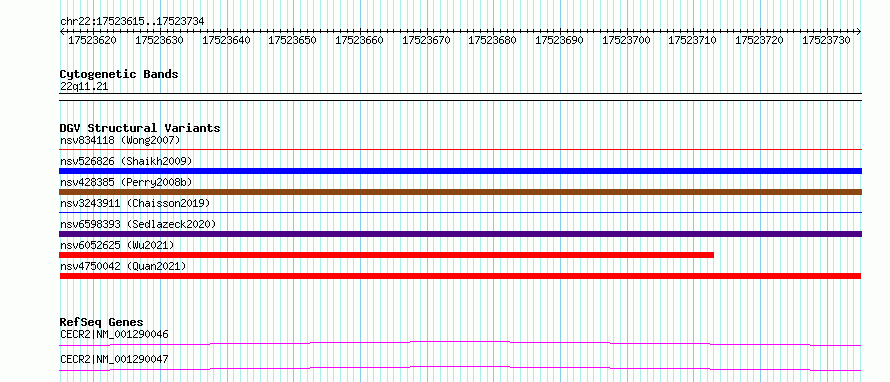The width and height of the screenshot is (890, 382).
Task: Select the shorter red nsv6052625 Wu2021 bar
Action: (387, 255)
